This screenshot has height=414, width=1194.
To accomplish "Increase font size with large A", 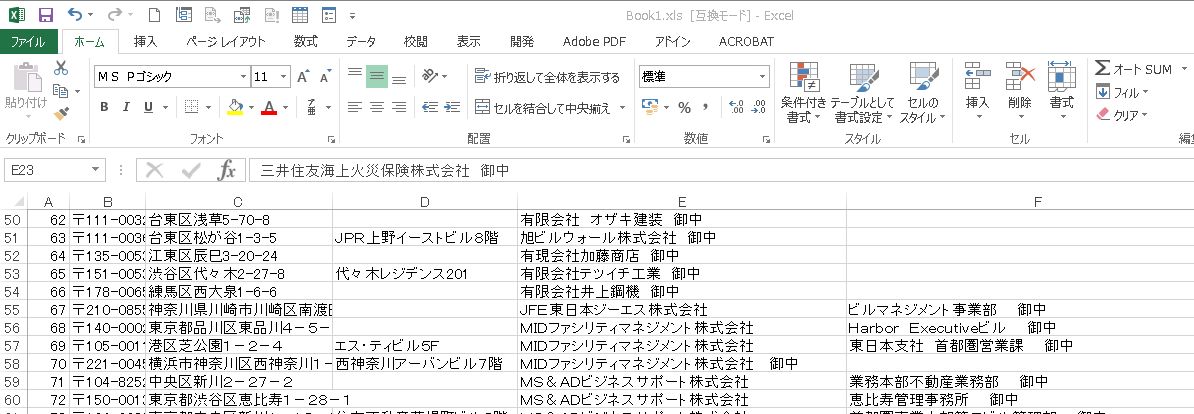I will click(x=303, y=77).
